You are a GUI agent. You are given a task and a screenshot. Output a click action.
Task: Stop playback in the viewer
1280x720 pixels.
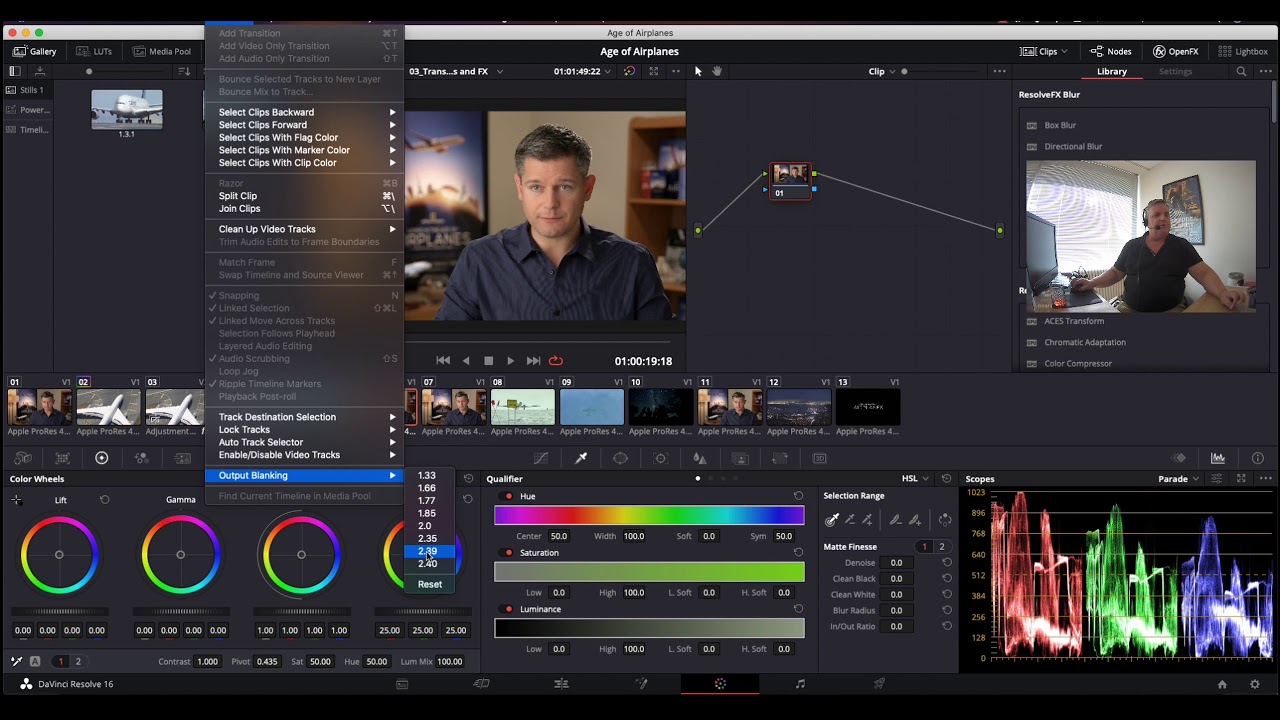coord(488,361)
